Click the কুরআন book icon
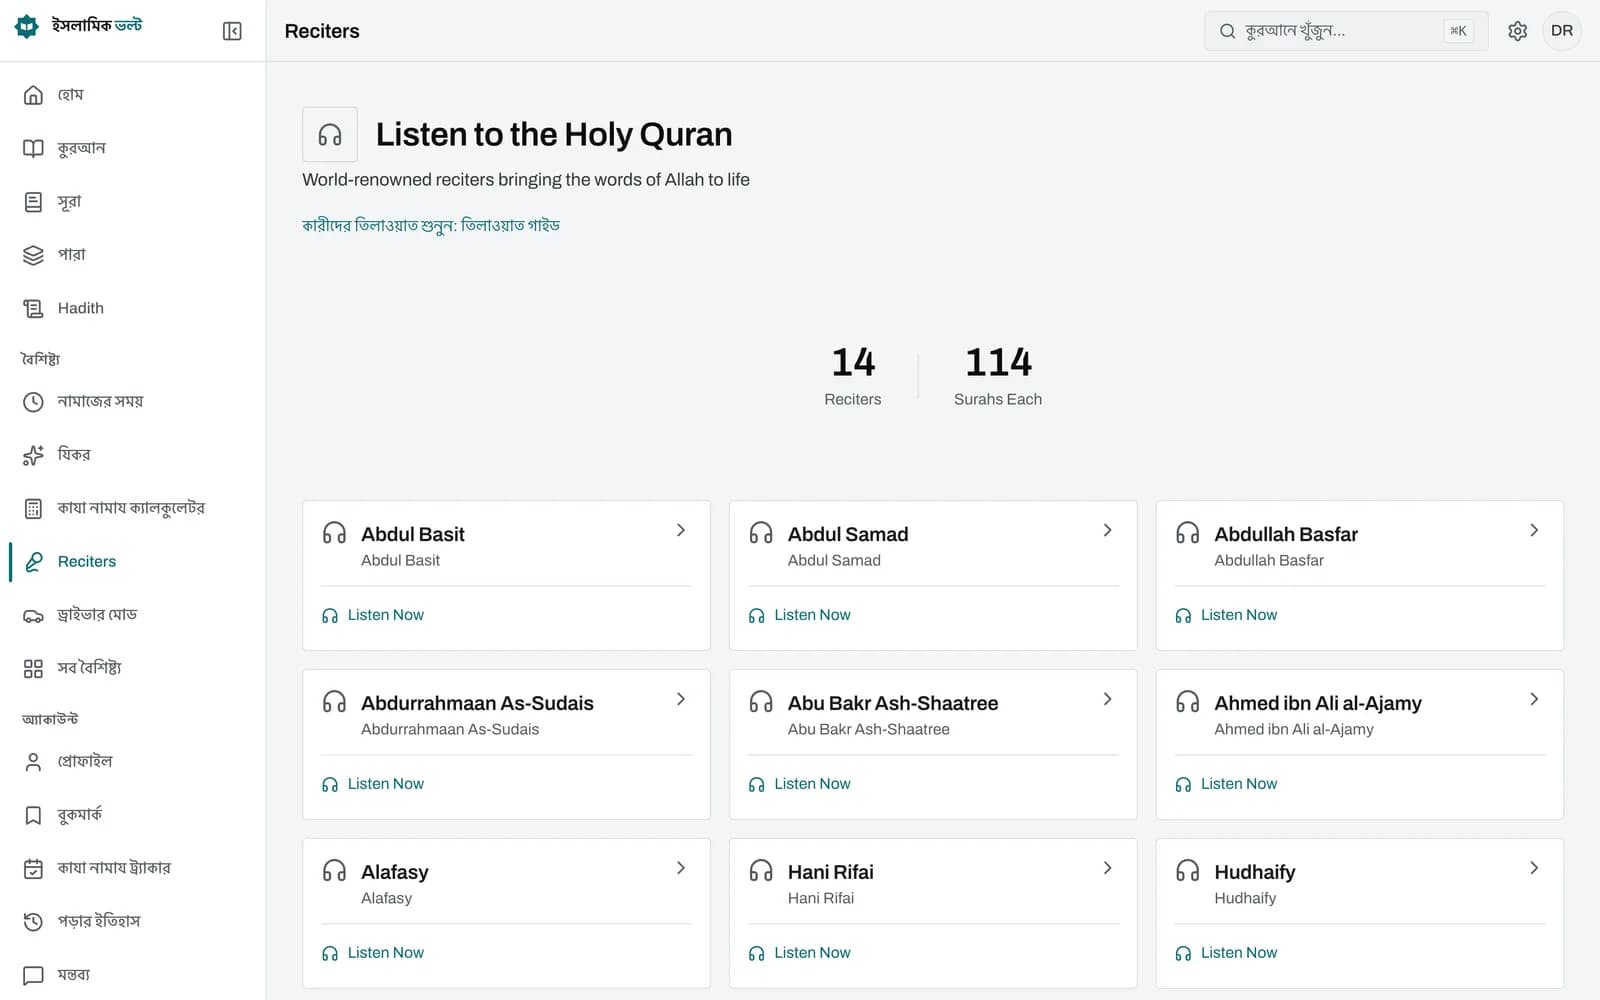The image size is (1600, 1000). [x=33, y=148]
